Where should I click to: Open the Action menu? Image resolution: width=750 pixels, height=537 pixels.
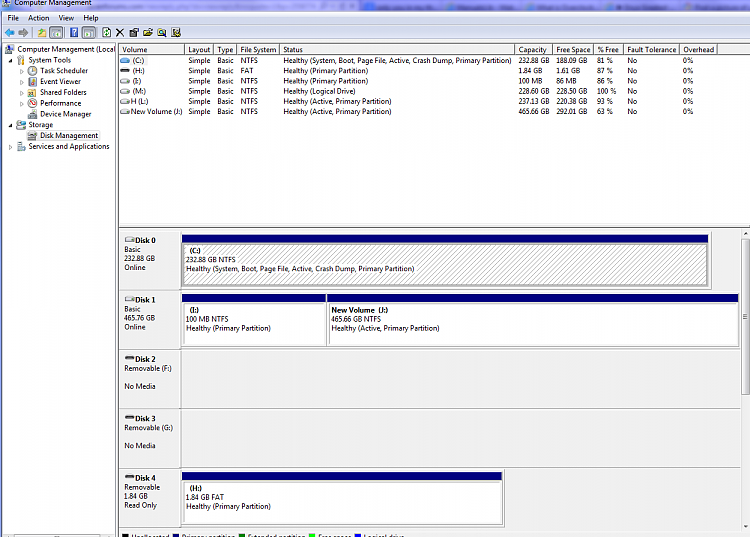38,18
